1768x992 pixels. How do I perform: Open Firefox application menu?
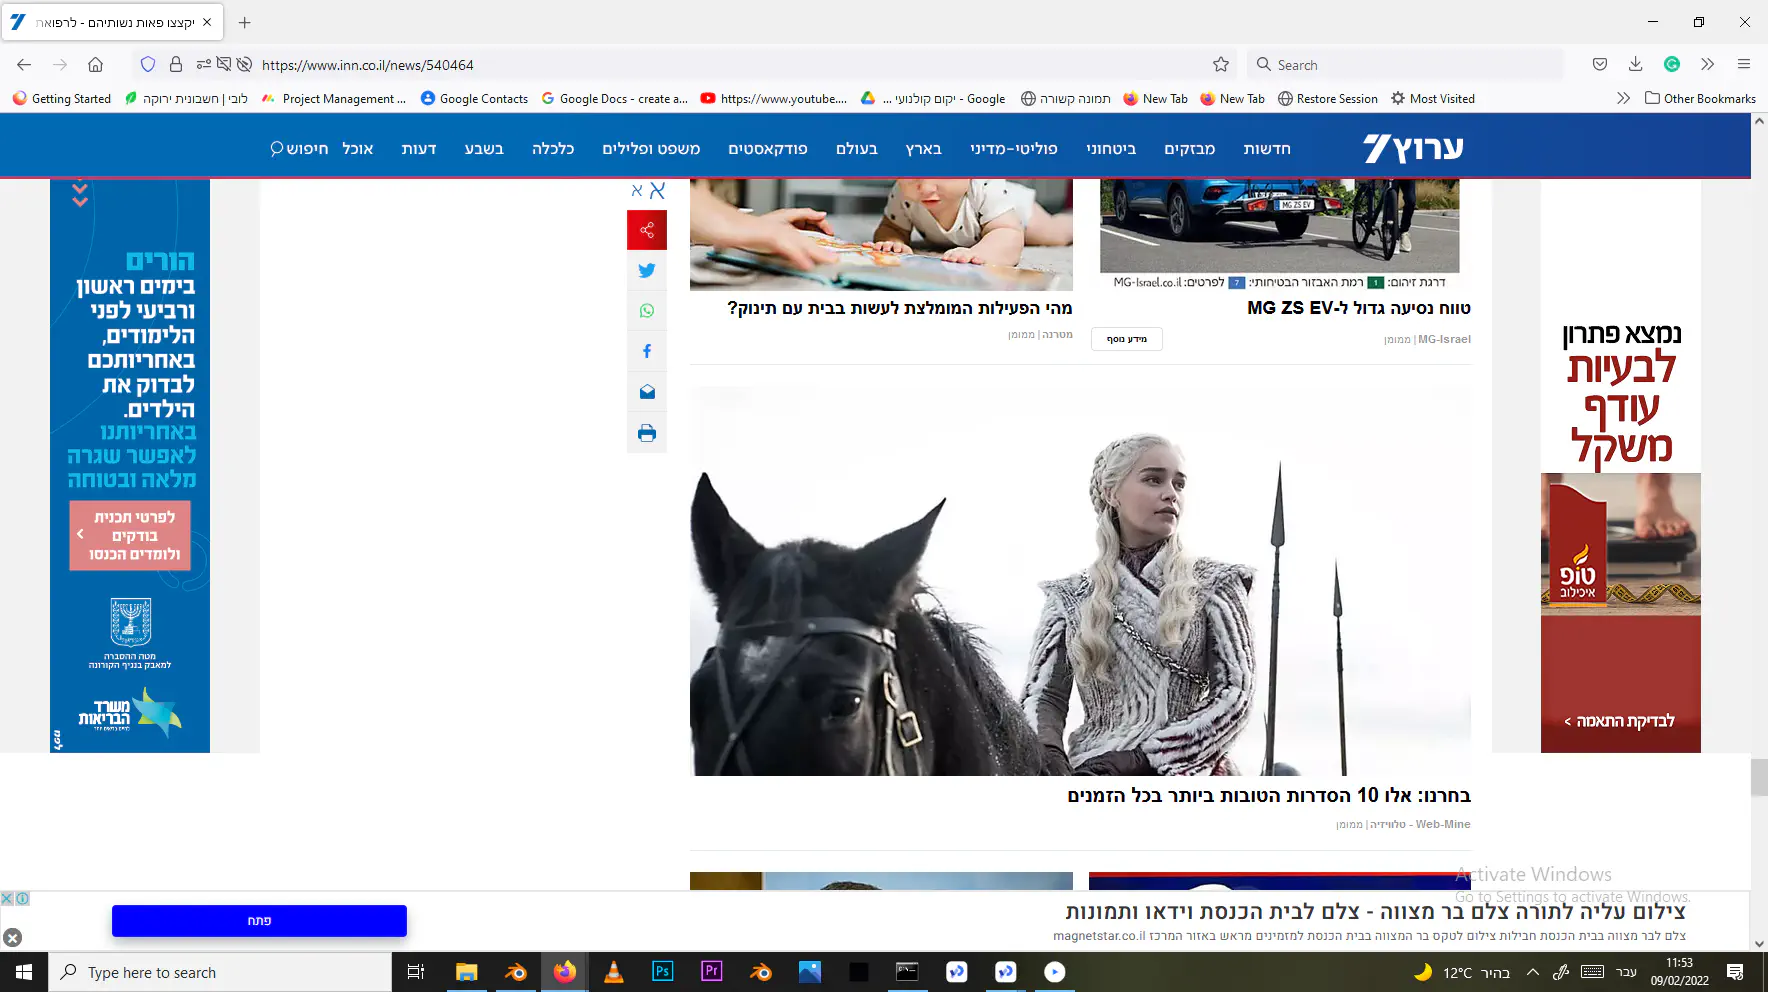click(x=1744, y=65)
